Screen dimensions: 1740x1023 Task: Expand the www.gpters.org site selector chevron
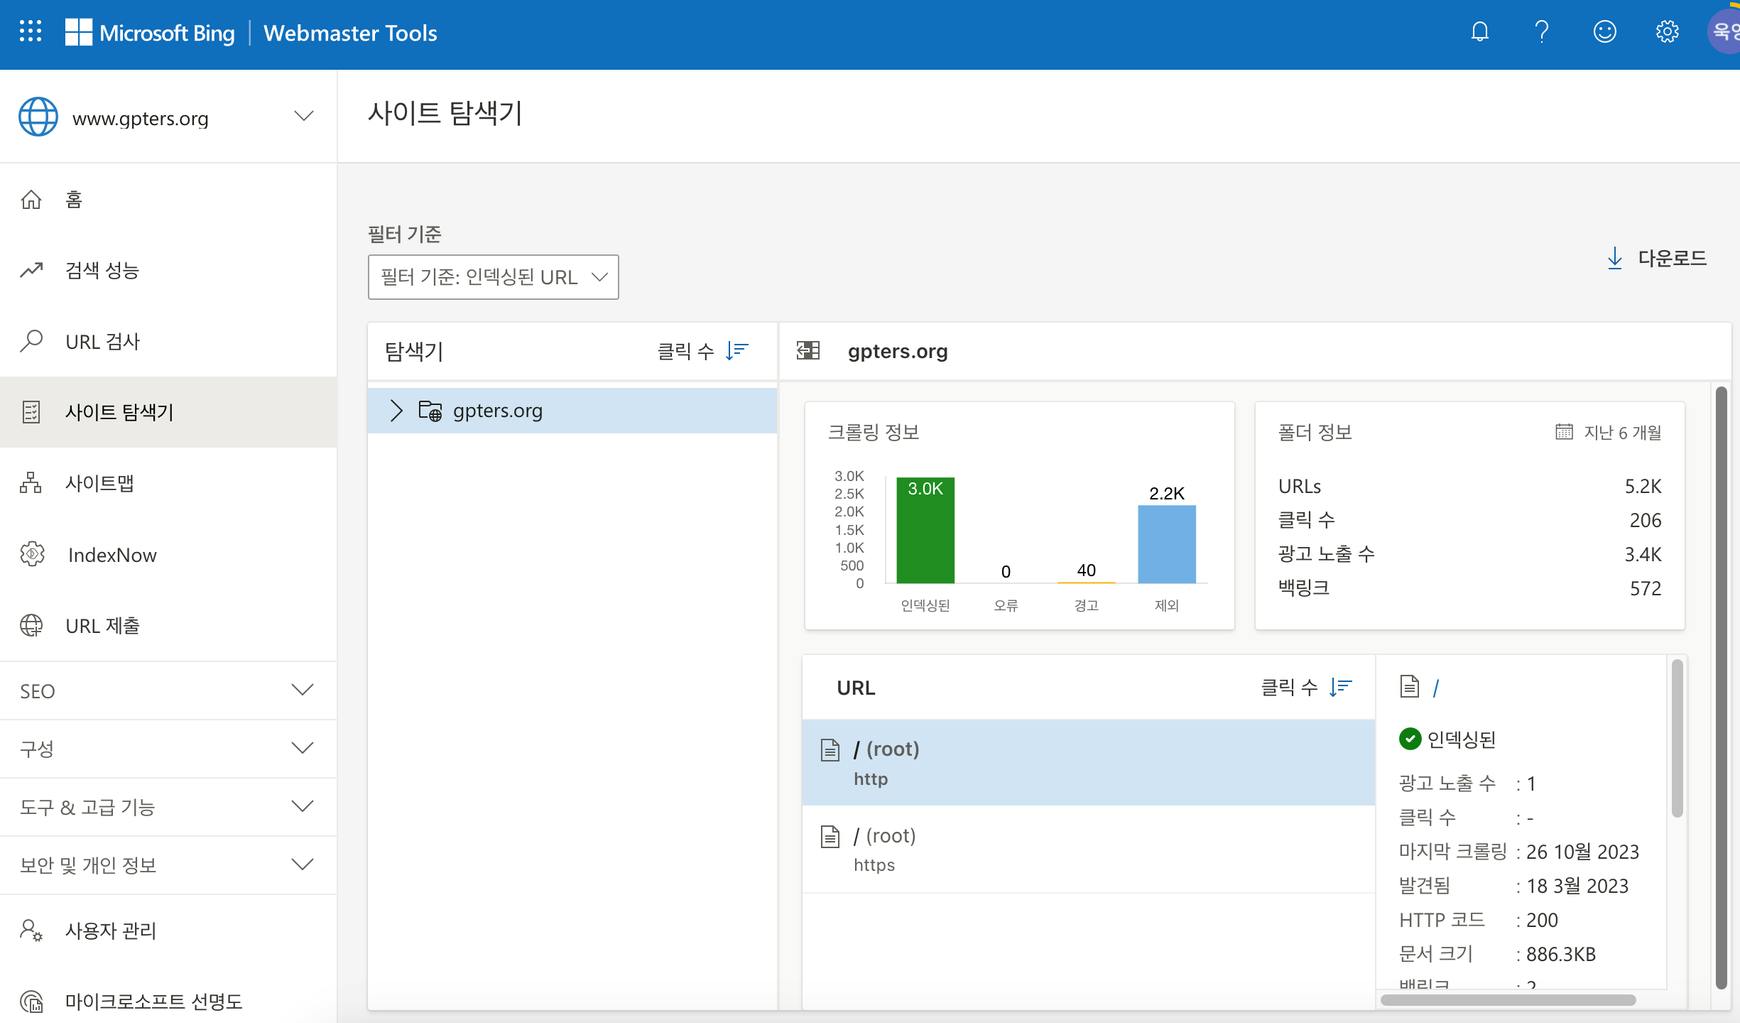coord(304,117)
